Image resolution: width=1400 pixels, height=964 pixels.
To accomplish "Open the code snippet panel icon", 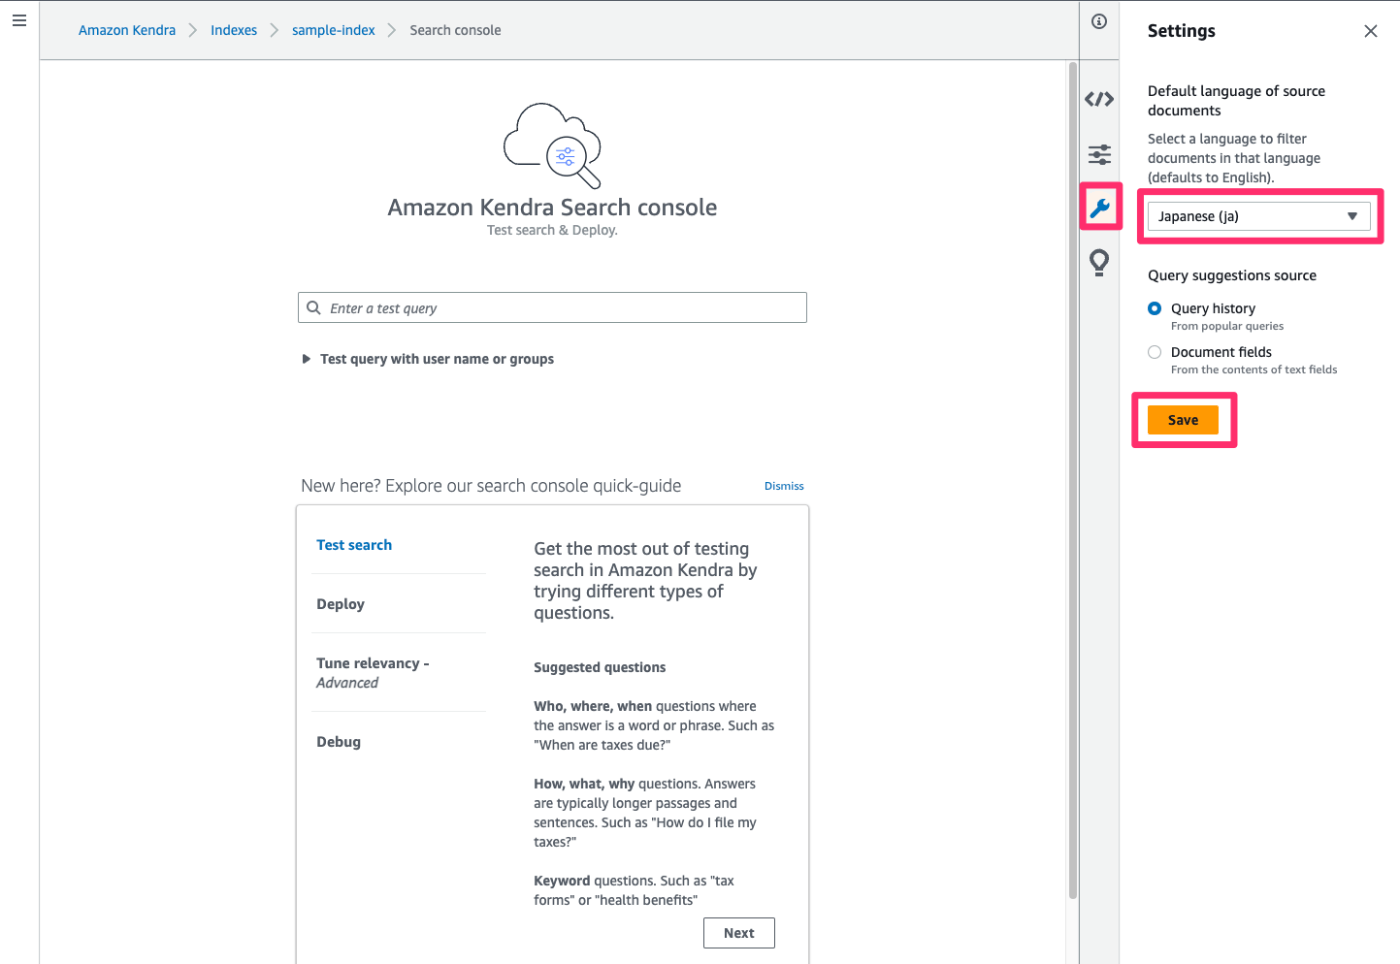I will click(x=1099, y=99).
